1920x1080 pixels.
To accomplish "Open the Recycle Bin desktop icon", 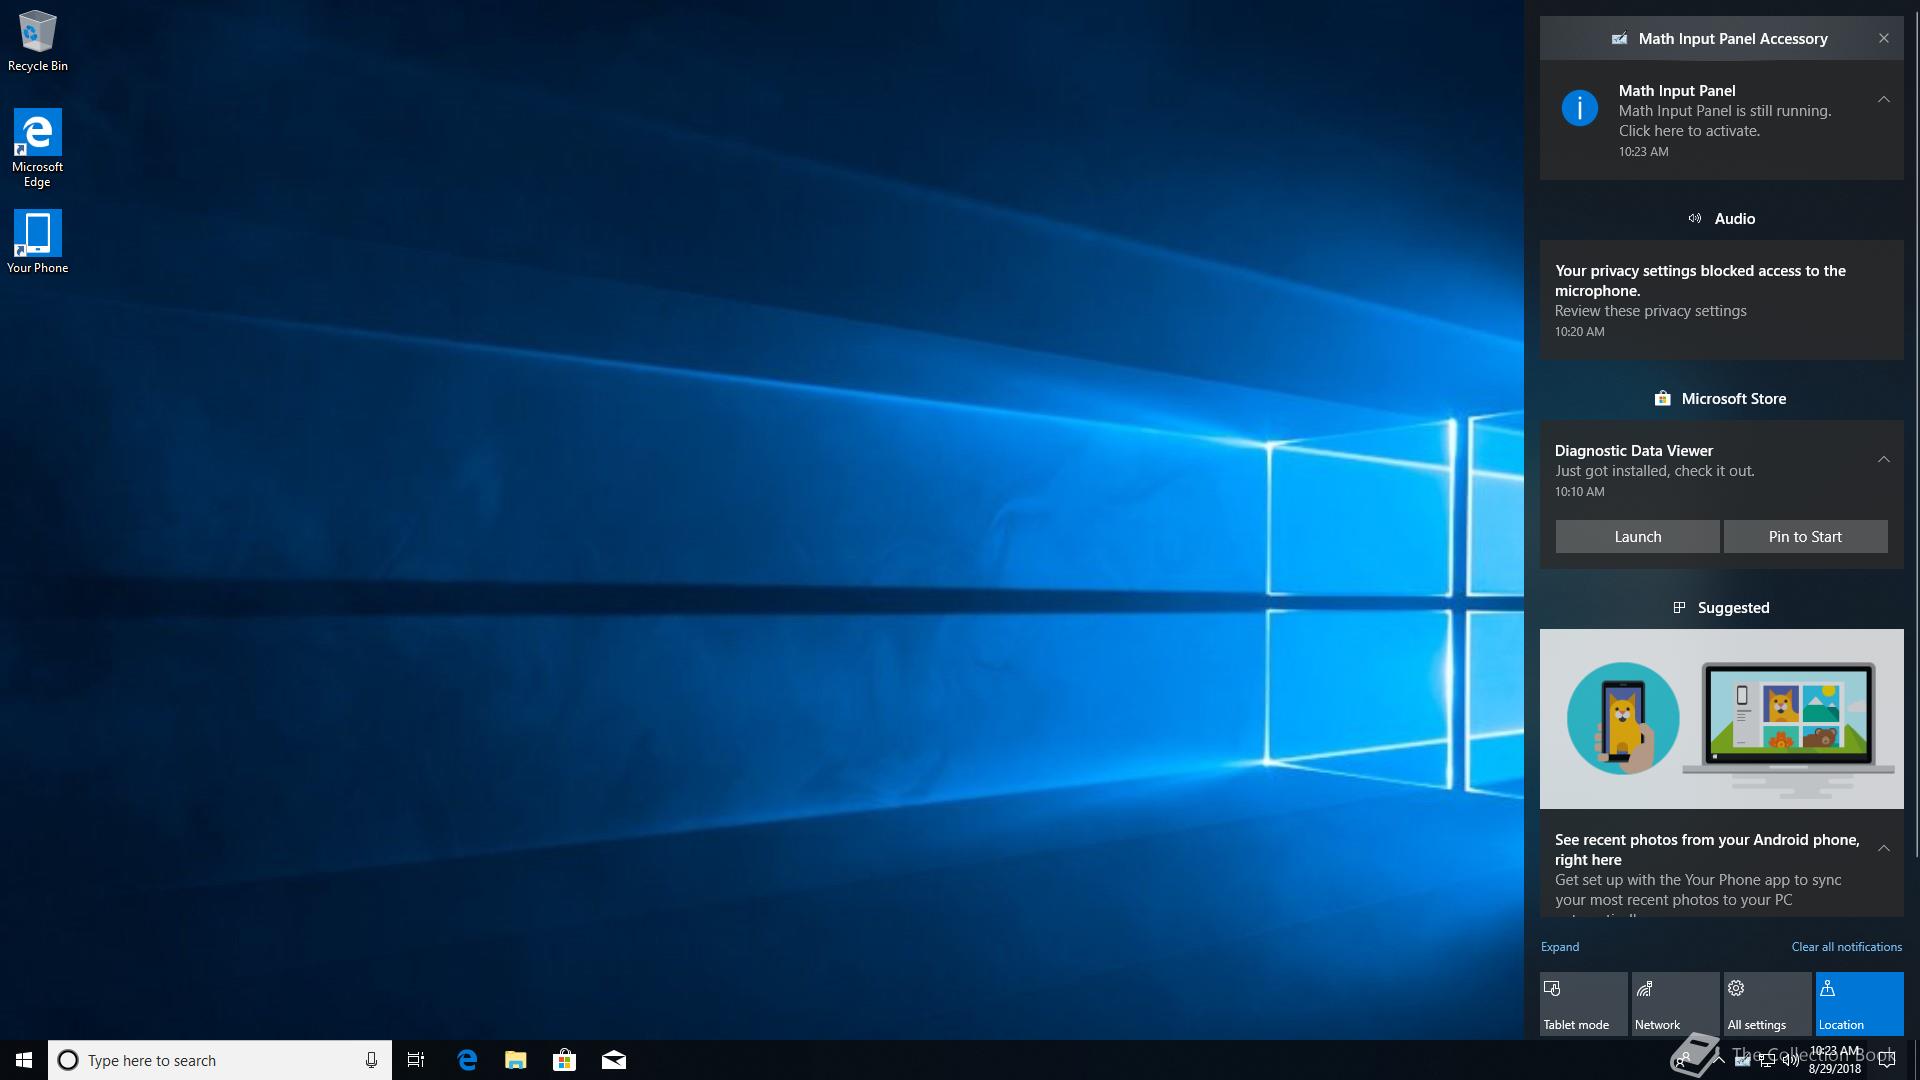I will pos(38,42).
